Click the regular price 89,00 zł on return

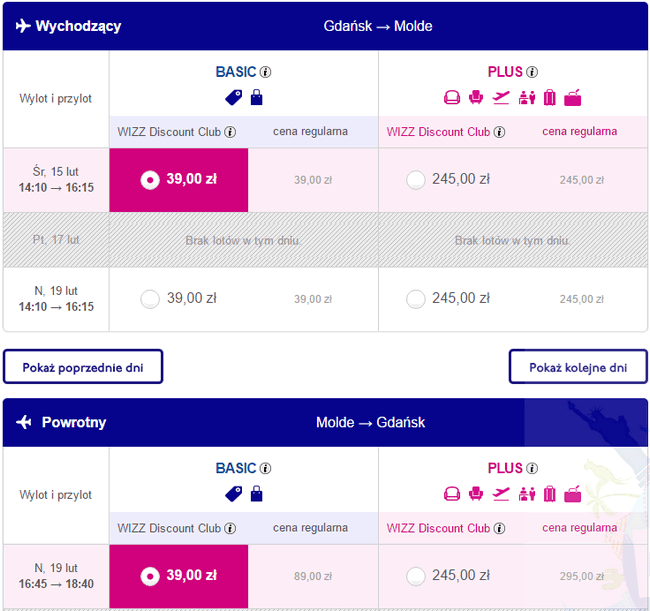tap(313, 577)
